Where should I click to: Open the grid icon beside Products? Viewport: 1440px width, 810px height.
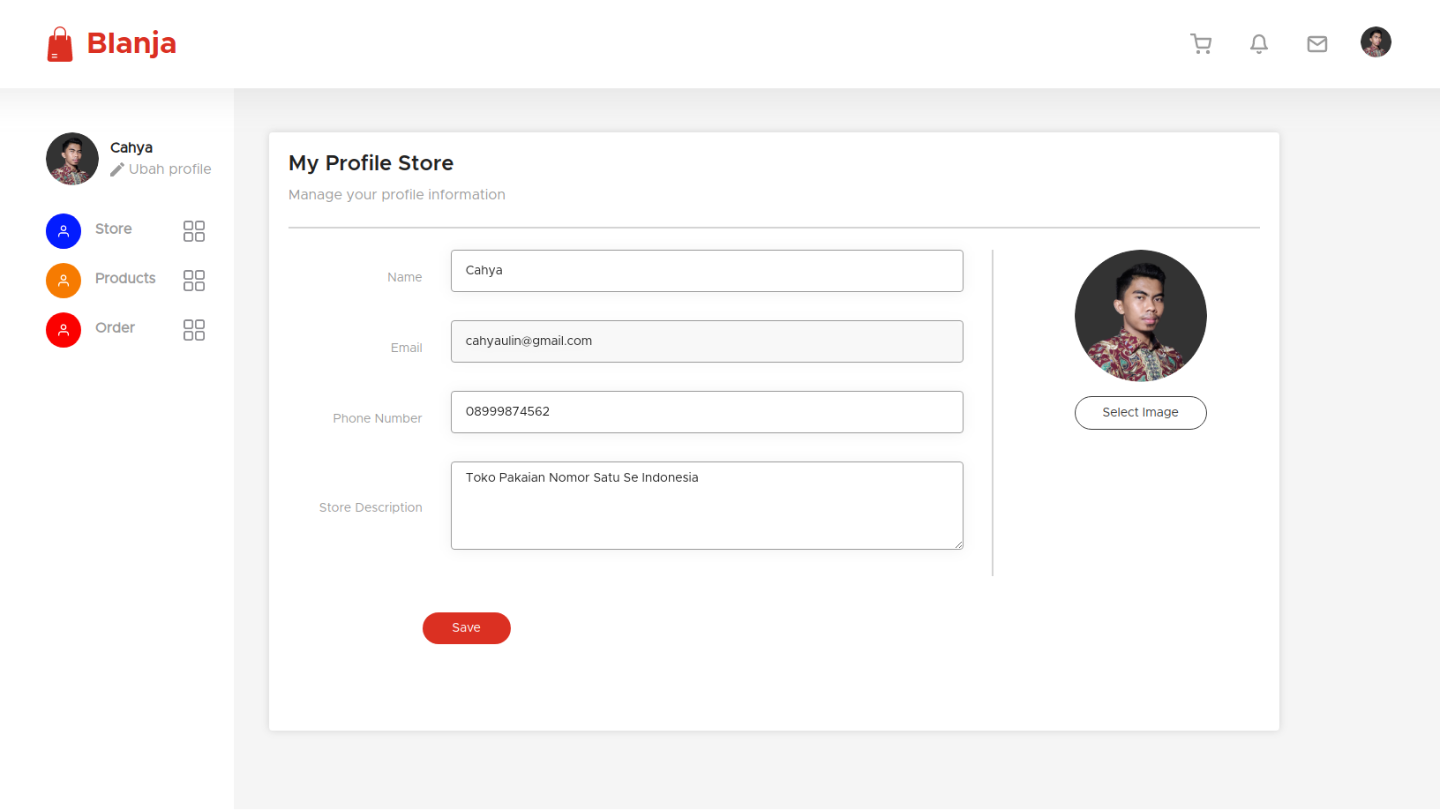coord(193,280)
